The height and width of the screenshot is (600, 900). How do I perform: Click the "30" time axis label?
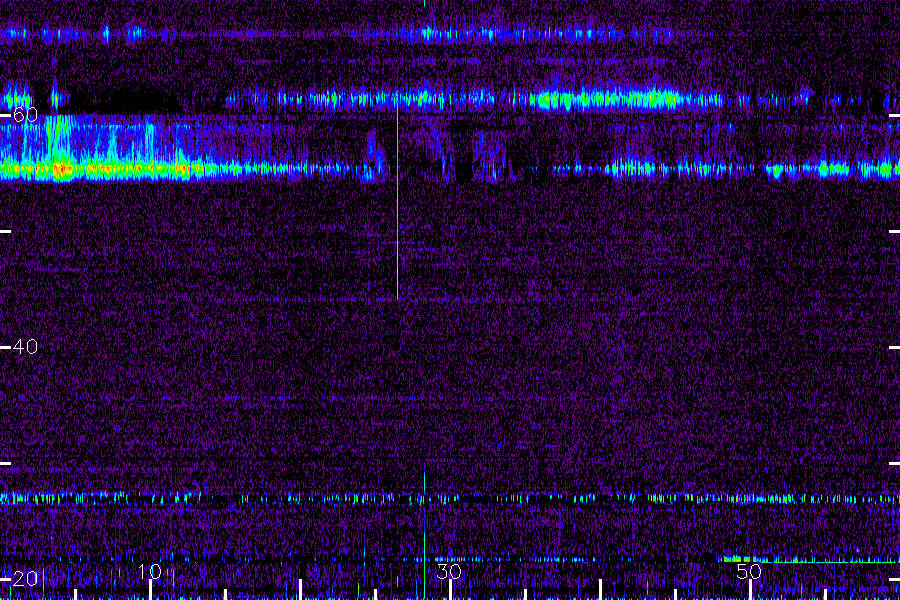pos(449,571)
